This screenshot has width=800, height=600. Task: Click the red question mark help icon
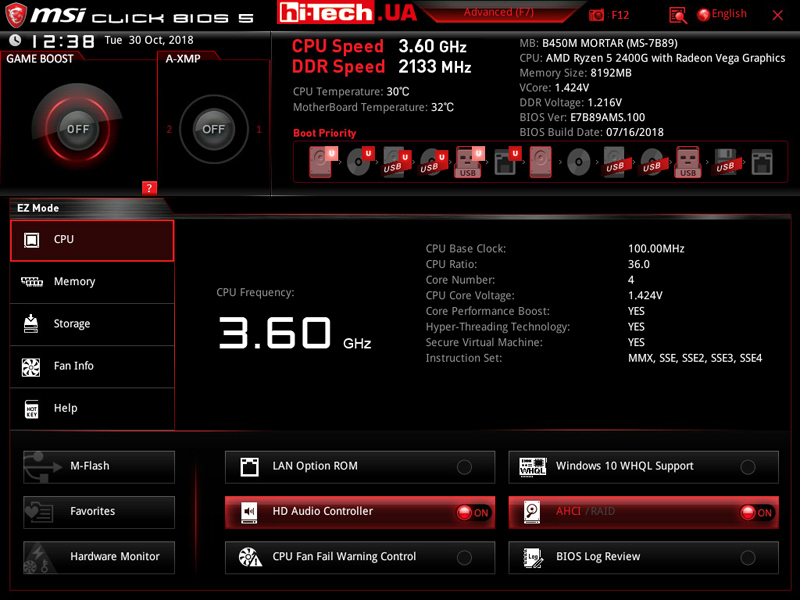pyautogui.click(x=149, y=187)
